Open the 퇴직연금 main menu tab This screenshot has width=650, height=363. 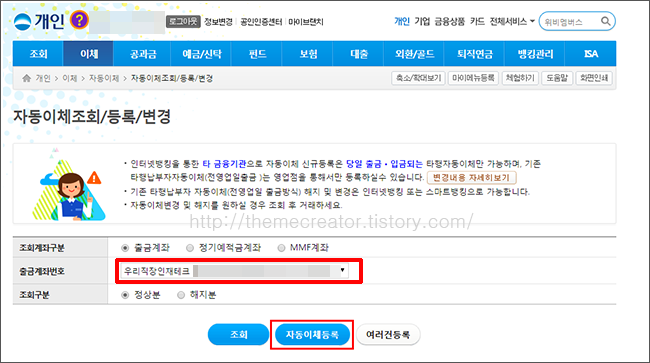point(475,53)
